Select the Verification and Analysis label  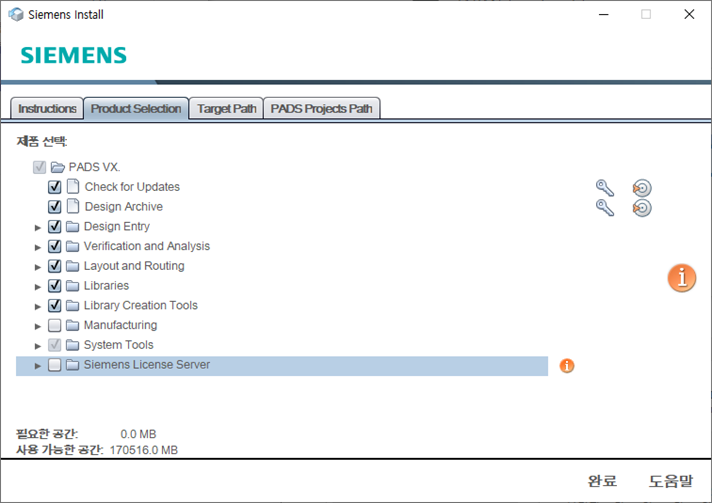pos(147,246)
